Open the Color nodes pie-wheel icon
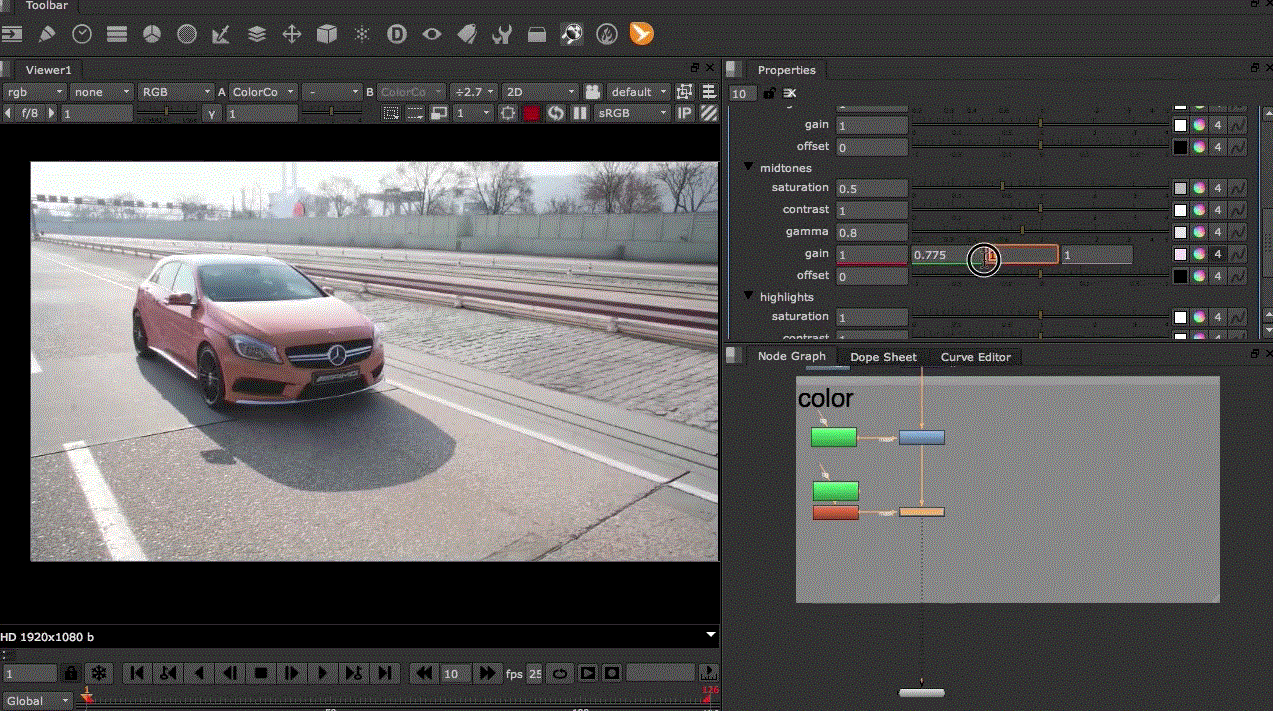 pos(152,34)
